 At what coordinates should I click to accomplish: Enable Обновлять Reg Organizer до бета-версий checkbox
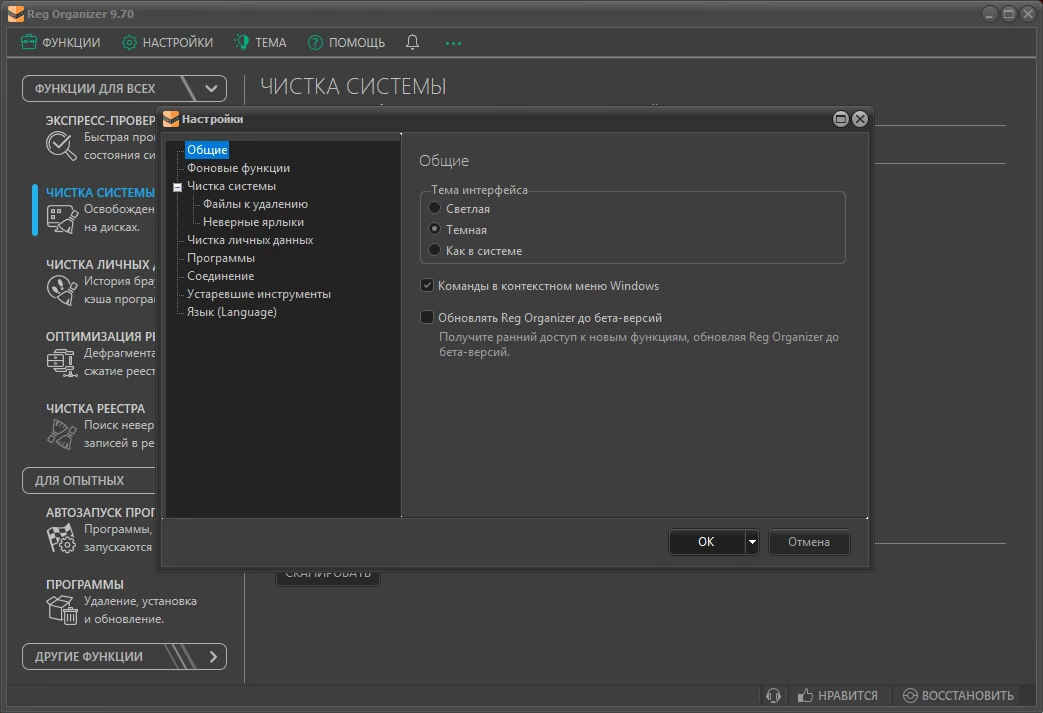pos(427,317)
